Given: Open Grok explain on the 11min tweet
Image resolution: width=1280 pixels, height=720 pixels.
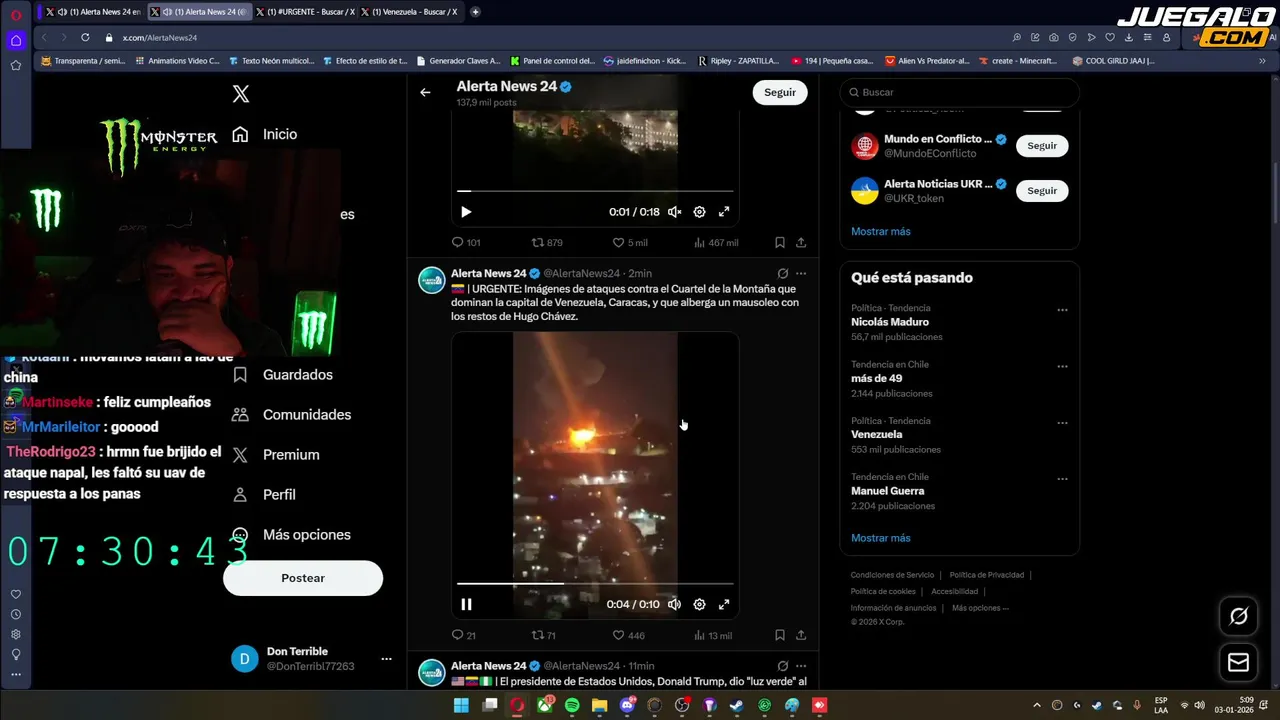Looking at the screenshot, I should tap(783, 666).
